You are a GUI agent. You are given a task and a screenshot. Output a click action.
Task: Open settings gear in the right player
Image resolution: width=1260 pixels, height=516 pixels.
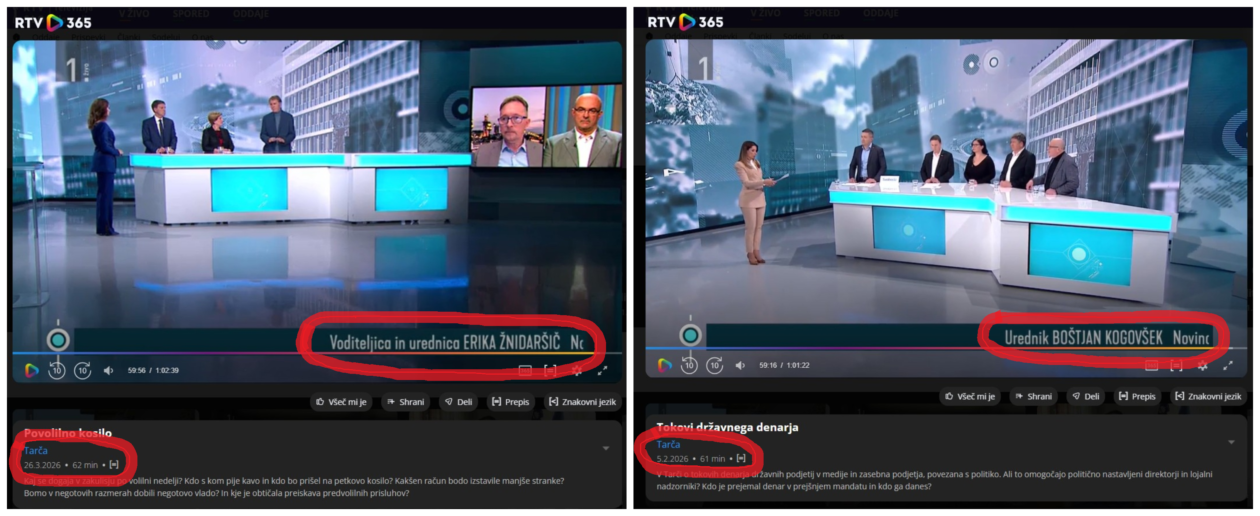[1202, 366]
